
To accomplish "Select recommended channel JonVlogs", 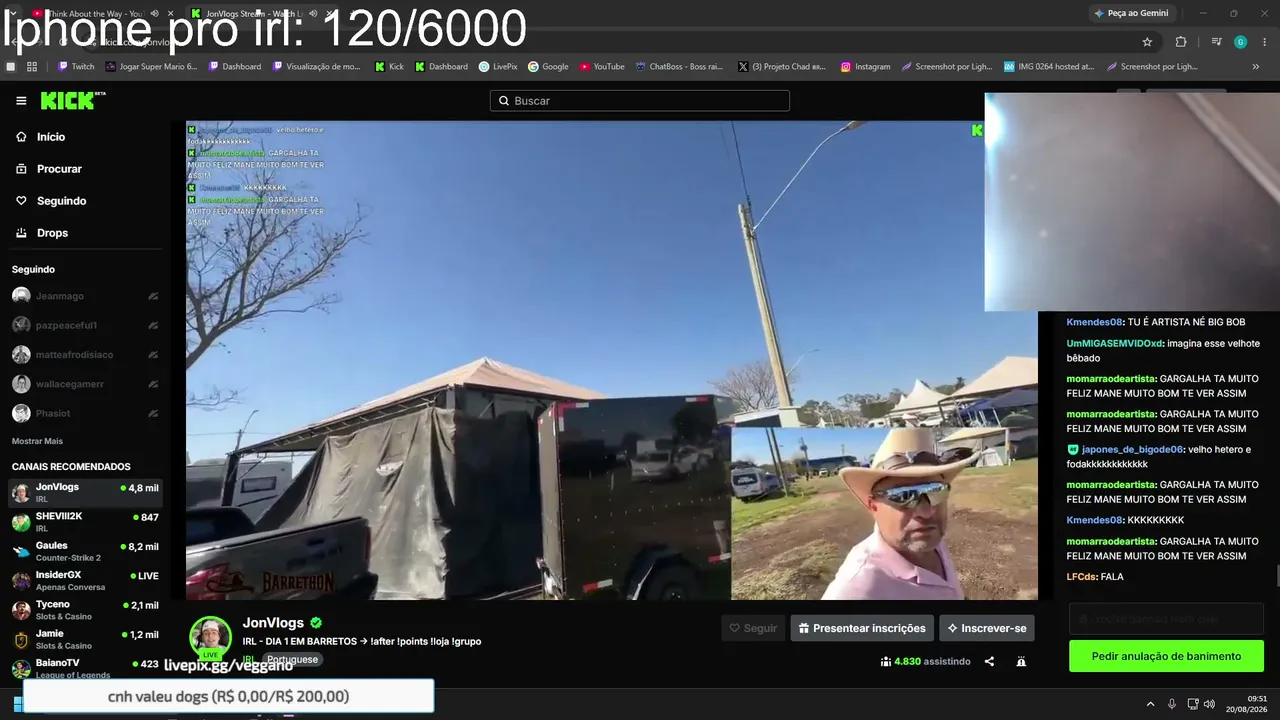I will tap(83, 492).
